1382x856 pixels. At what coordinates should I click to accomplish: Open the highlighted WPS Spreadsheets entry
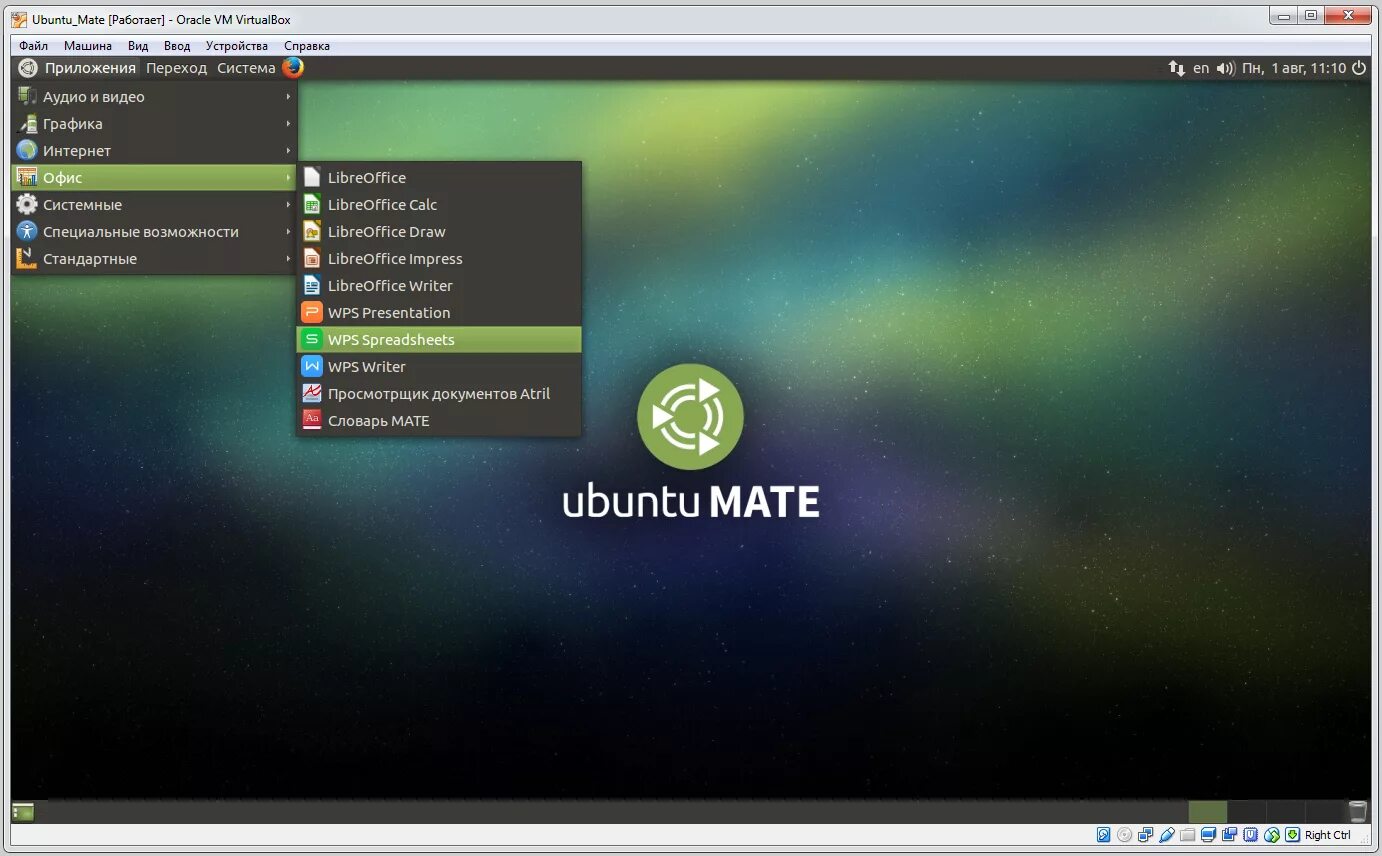point(439,340)
